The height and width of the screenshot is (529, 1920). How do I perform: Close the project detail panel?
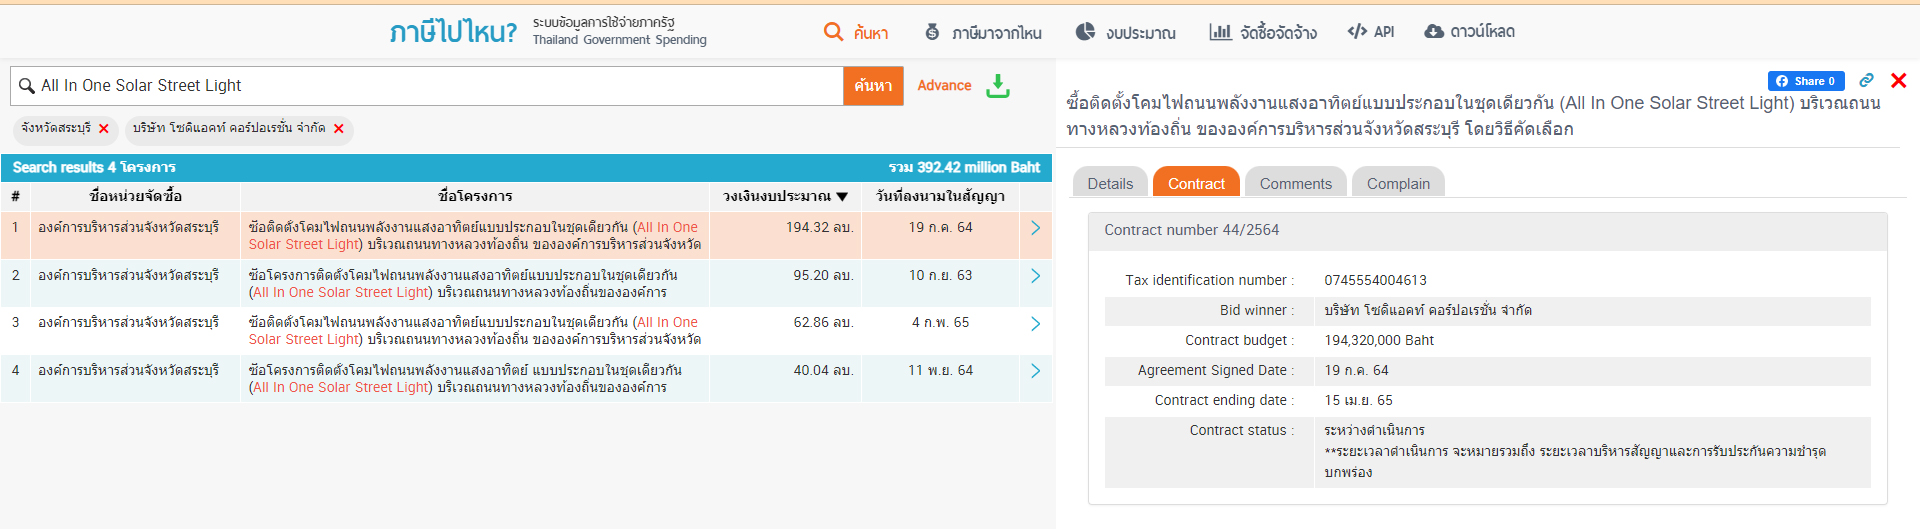pyautogui.click(x=1898, y=81)
